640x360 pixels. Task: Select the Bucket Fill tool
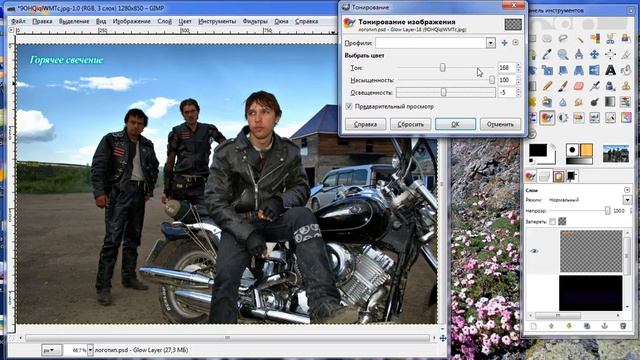tap(626, 70)
